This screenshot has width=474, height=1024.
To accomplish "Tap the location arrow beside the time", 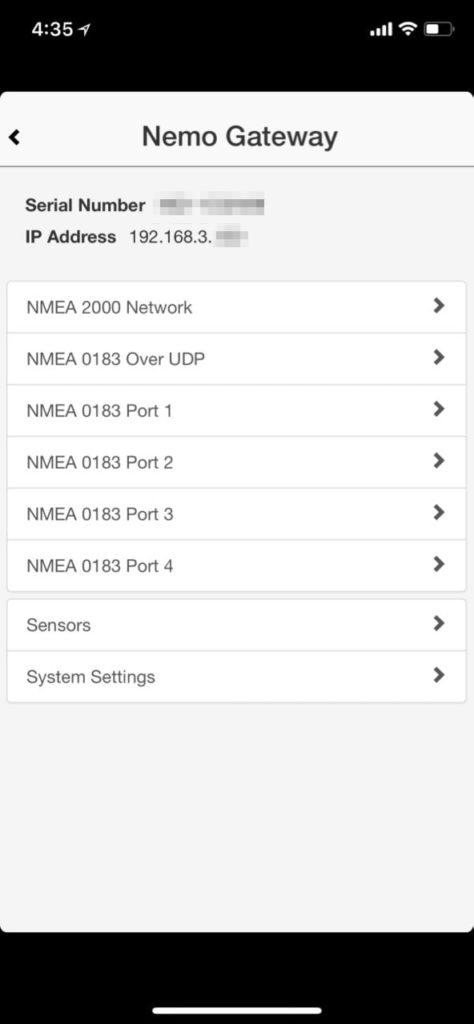I will pyautogui.click(x=85, y=29).
